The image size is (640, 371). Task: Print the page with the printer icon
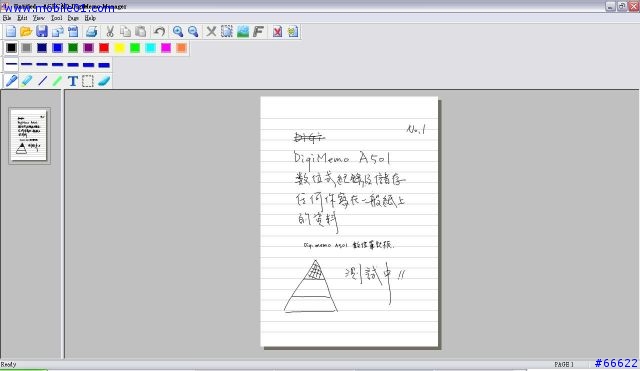pyautogui.click(x=91, y=31)
